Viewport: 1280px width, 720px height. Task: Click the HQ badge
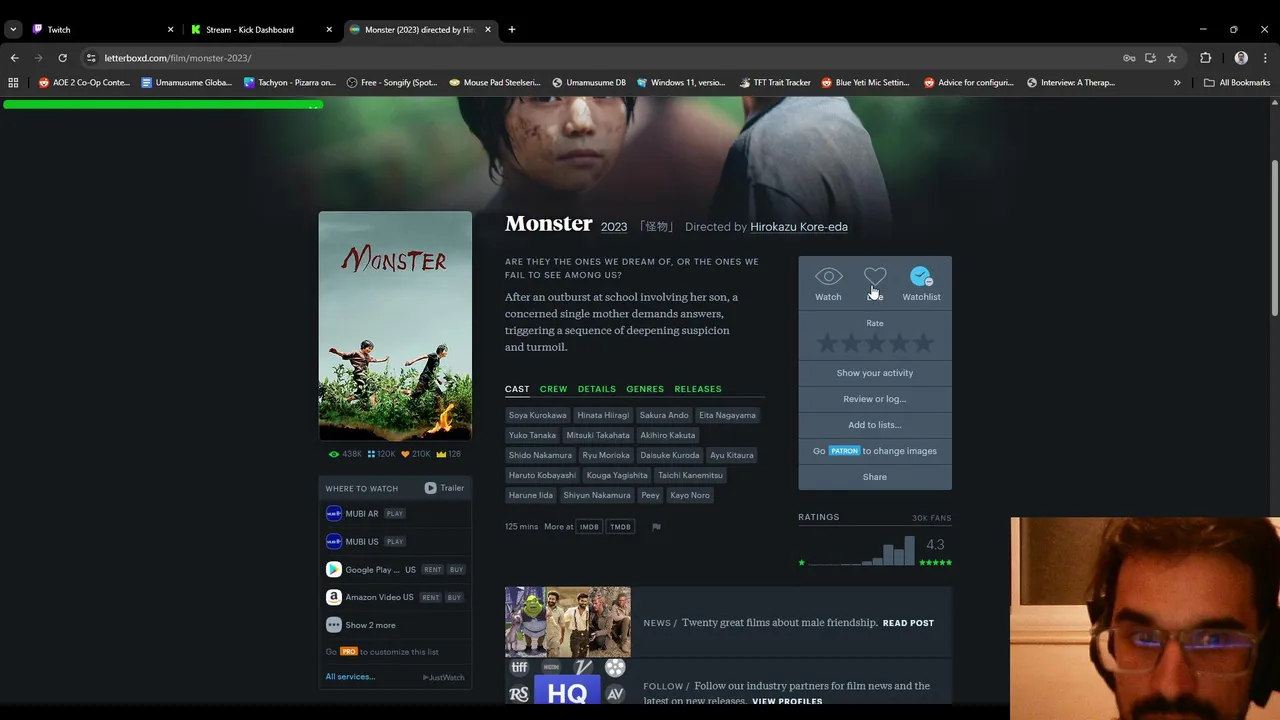coord(567,692)
